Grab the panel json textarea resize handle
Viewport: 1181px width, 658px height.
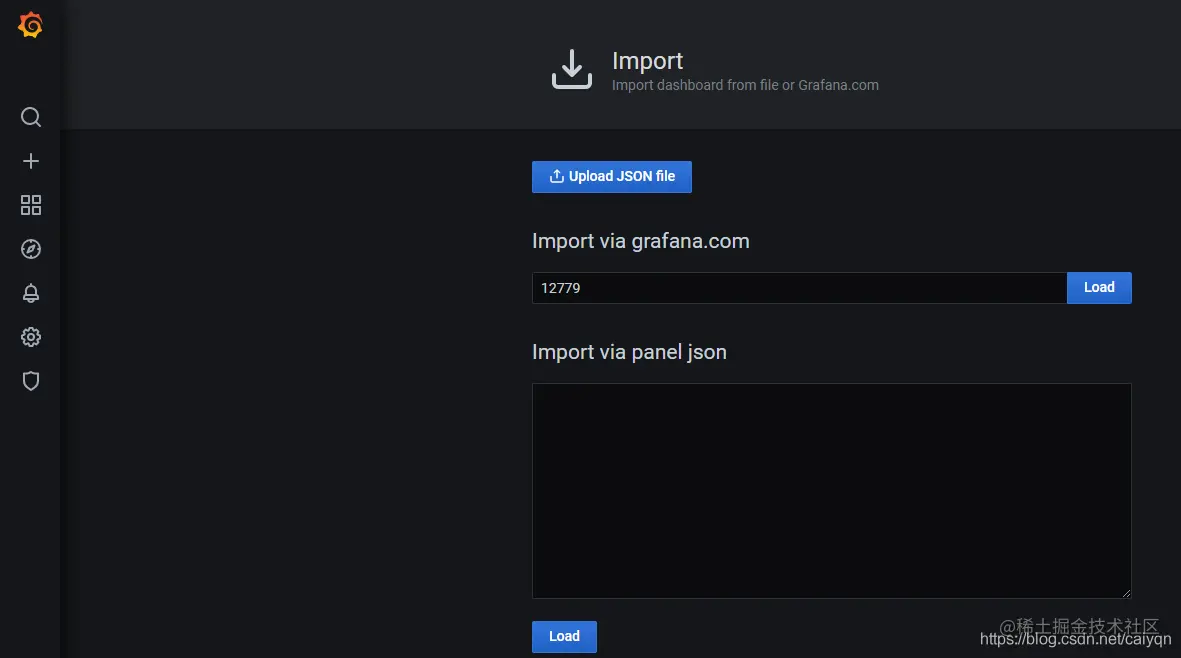click(1126, 593)
